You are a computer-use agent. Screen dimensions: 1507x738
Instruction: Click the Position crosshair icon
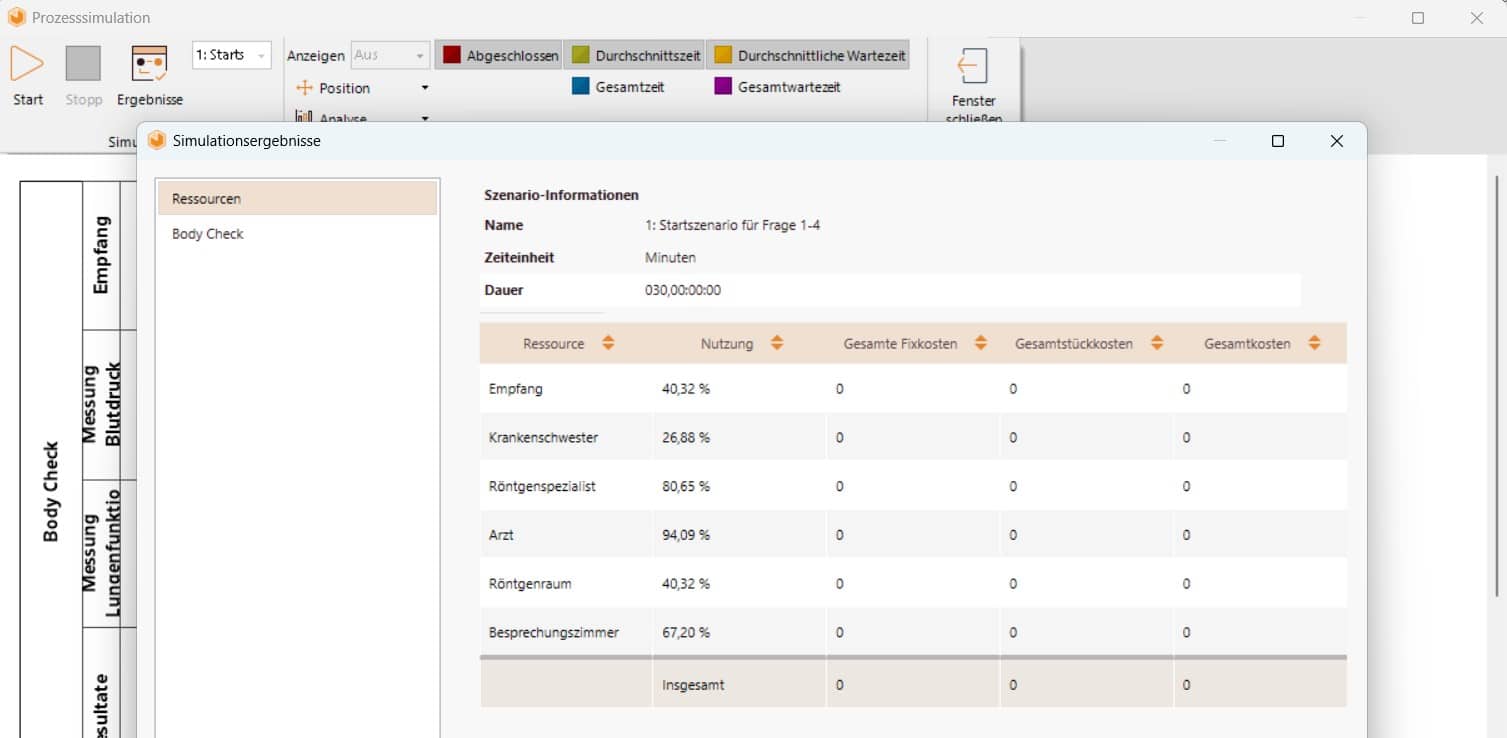point(306,88)
